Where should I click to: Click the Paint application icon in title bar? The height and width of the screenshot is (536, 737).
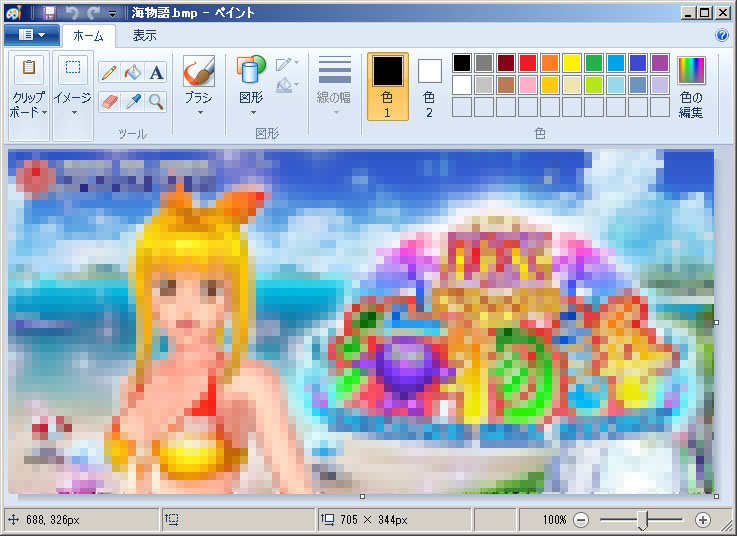13,13
